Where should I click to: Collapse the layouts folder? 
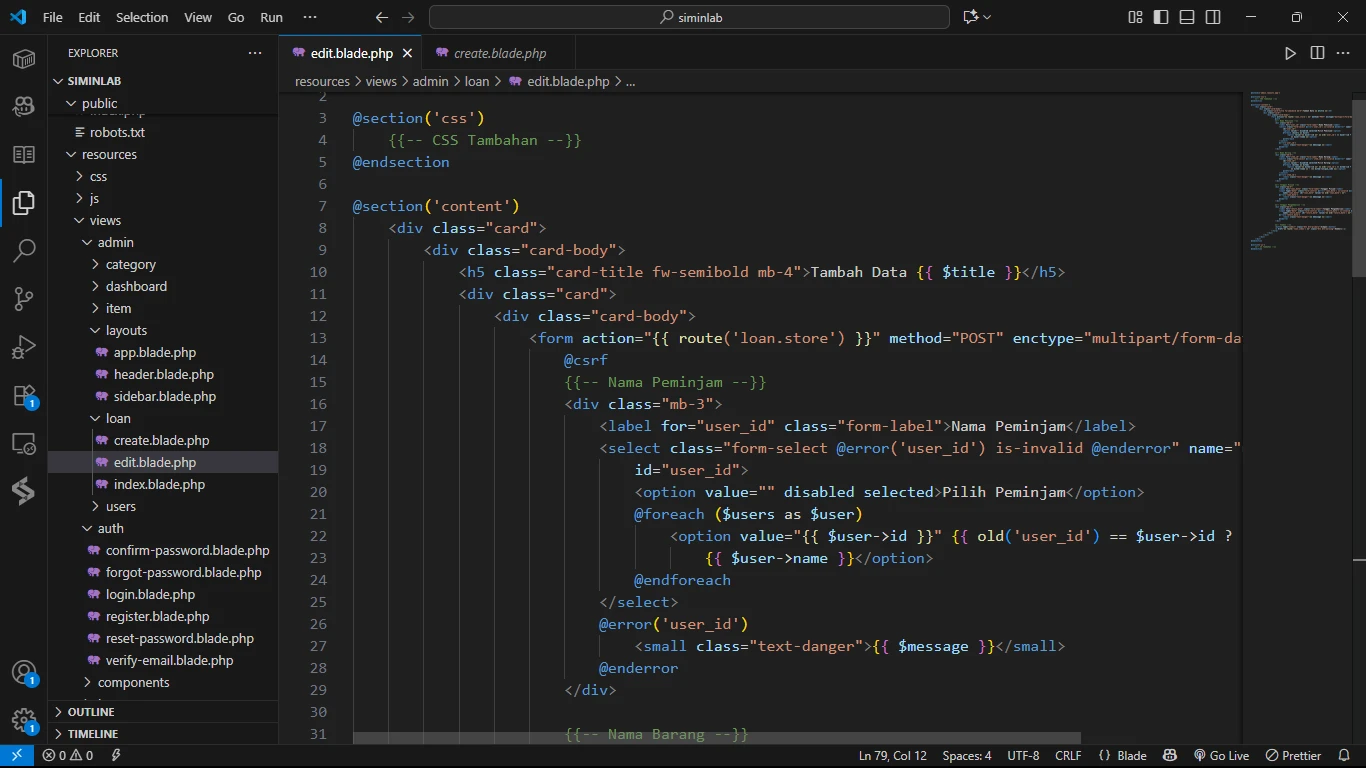pos(126,330)
